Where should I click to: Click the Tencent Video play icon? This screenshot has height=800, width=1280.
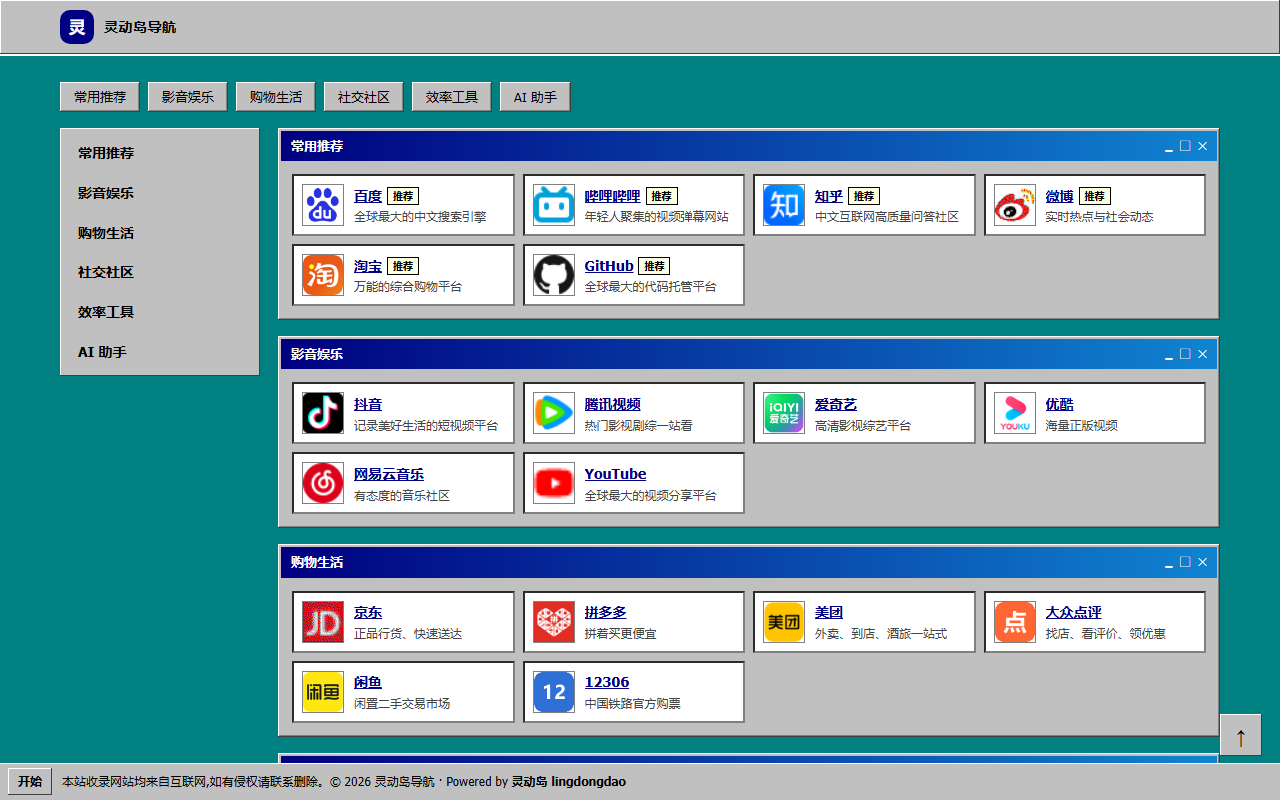point(554,413)
